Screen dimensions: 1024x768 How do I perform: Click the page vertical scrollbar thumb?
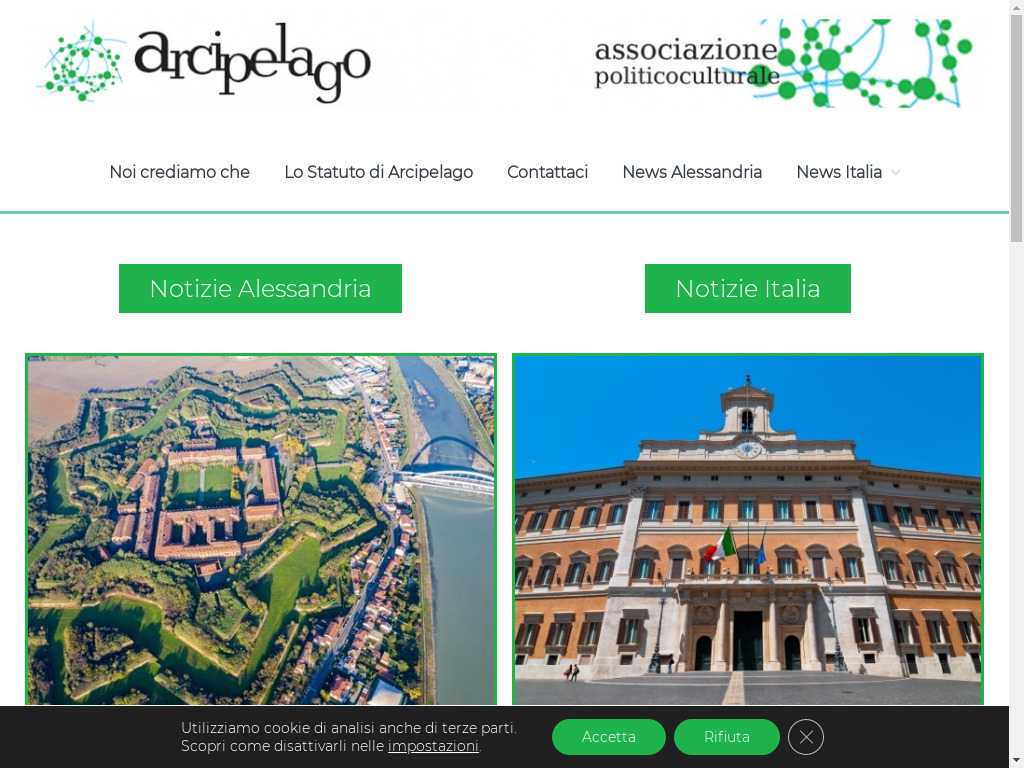[1016, 127]
